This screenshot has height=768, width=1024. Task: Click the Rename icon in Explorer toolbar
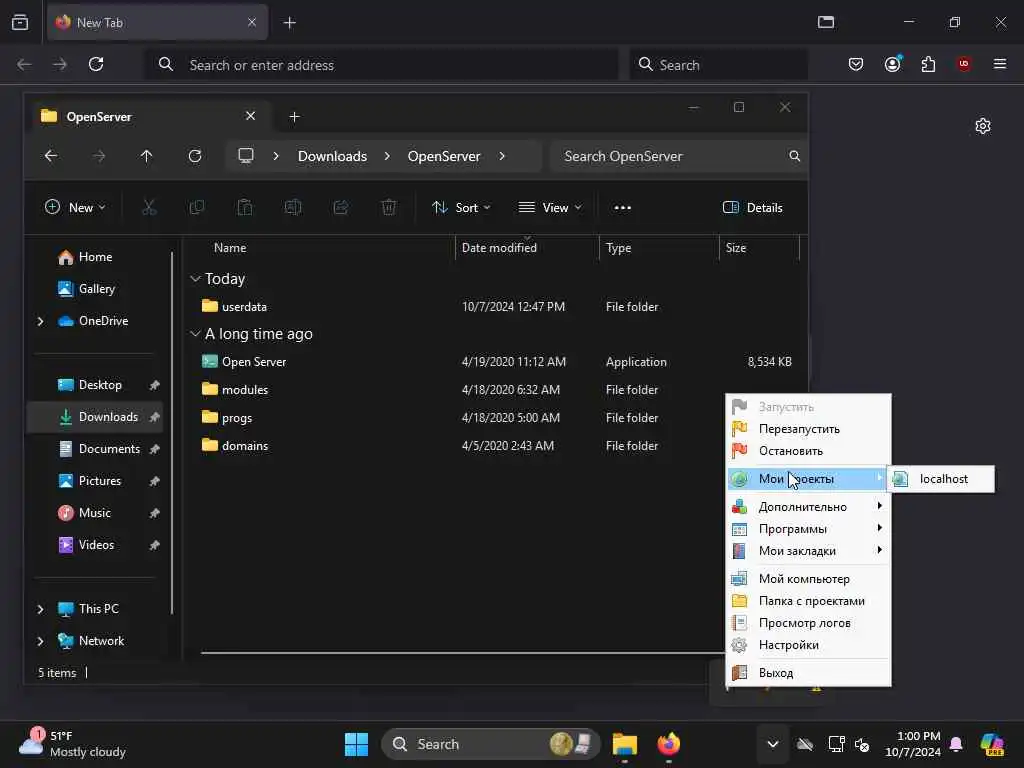coord(293,208)
